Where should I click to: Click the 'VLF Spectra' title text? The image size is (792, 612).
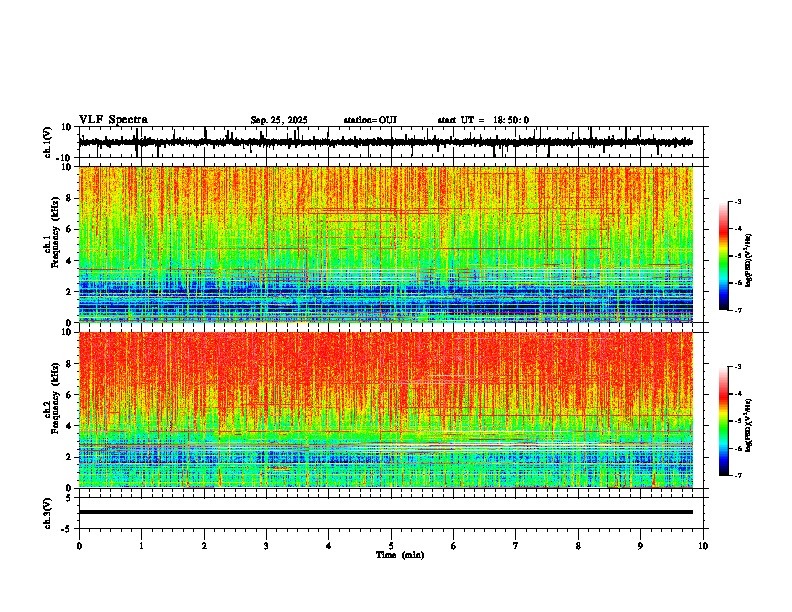[x=113, y=120]
